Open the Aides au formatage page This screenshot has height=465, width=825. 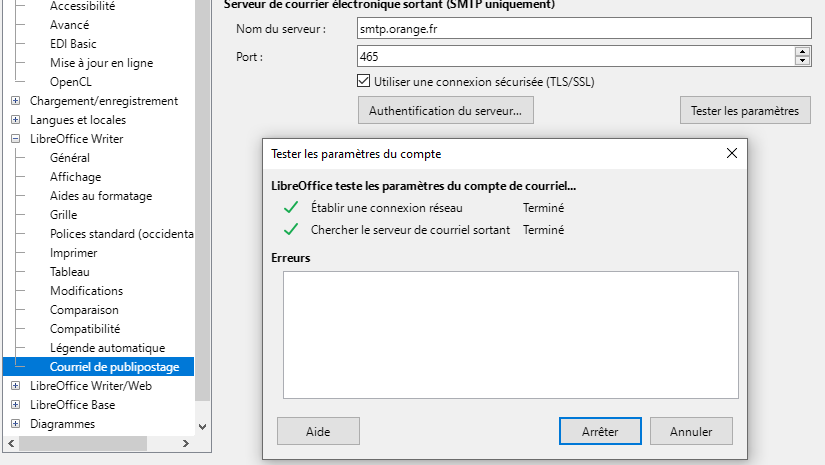coord(101,196)
